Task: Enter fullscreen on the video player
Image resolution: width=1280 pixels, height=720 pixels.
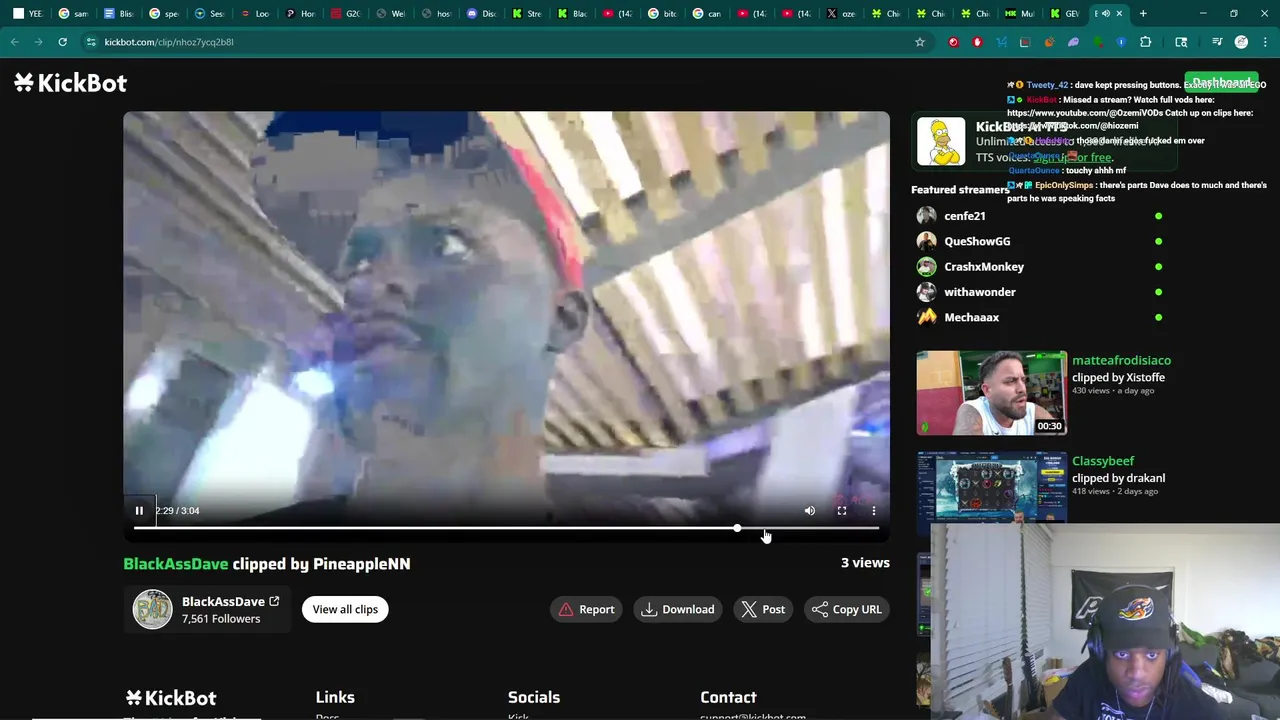Action: coord(842,511)
